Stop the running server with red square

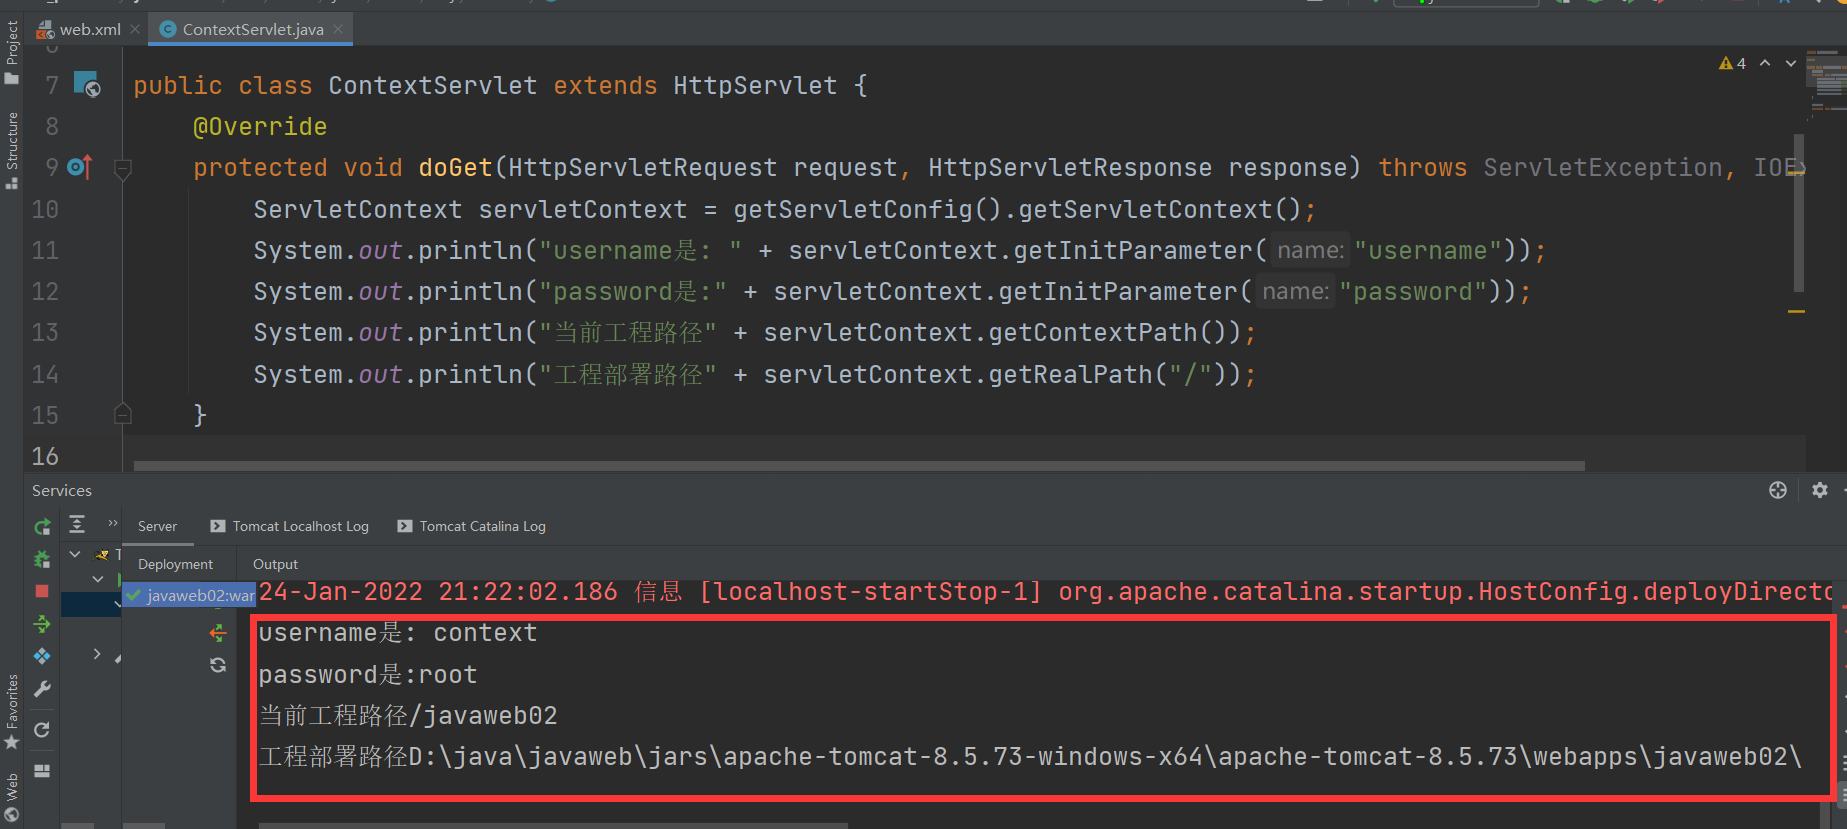[42, 591]
